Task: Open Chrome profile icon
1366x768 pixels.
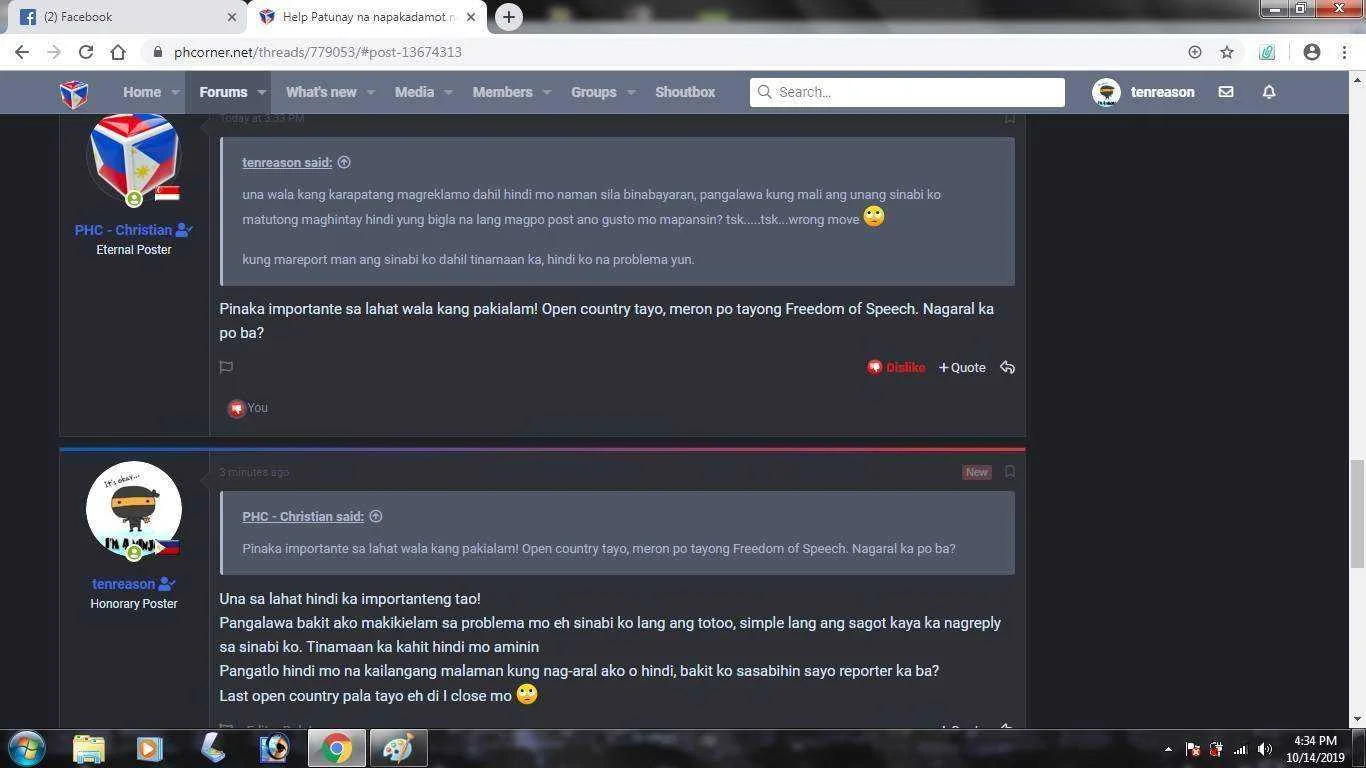Action: [1312, 52]
